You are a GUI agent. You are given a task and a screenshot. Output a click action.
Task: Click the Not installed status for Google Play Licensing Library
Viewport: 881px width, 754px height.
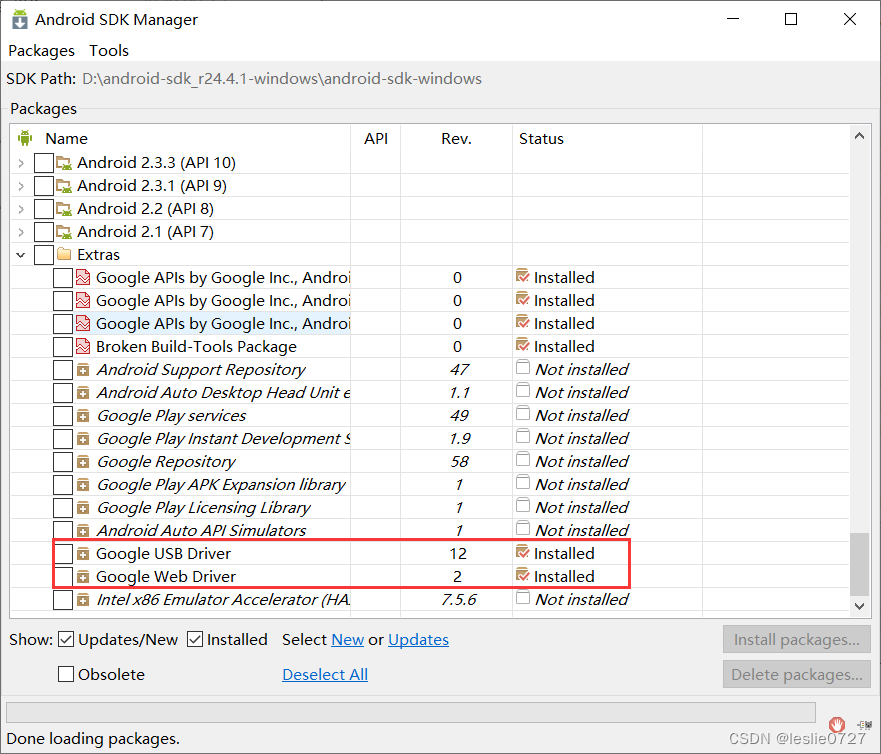582,507
